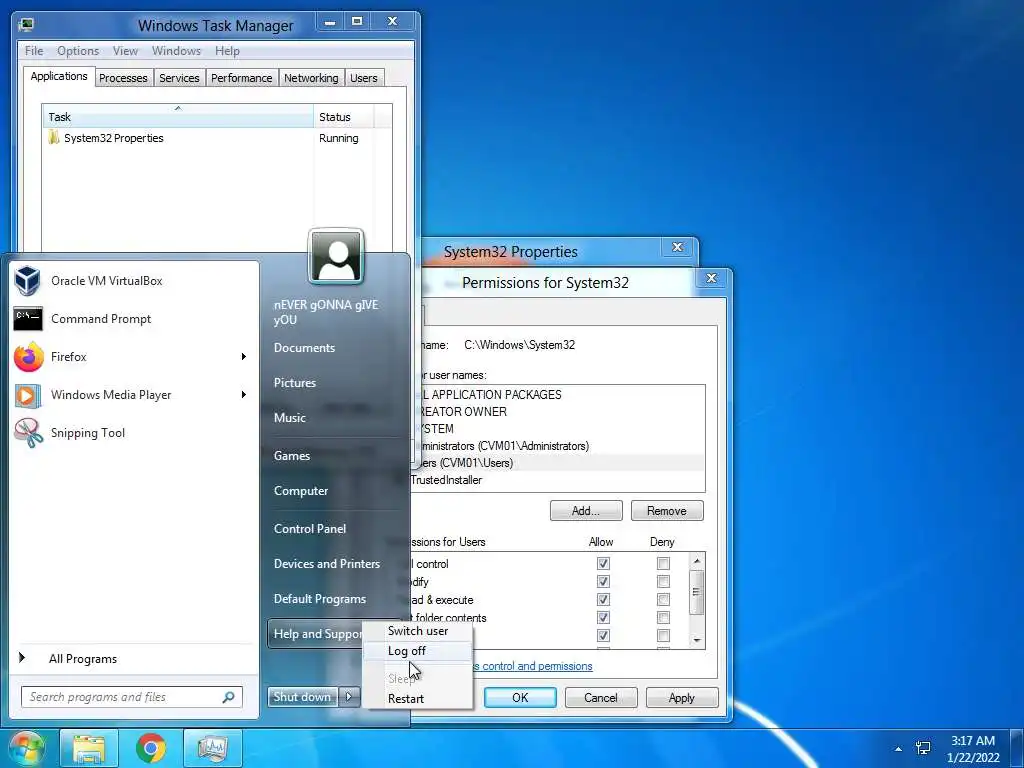Open the Shut down options arrow

[349, 697]
